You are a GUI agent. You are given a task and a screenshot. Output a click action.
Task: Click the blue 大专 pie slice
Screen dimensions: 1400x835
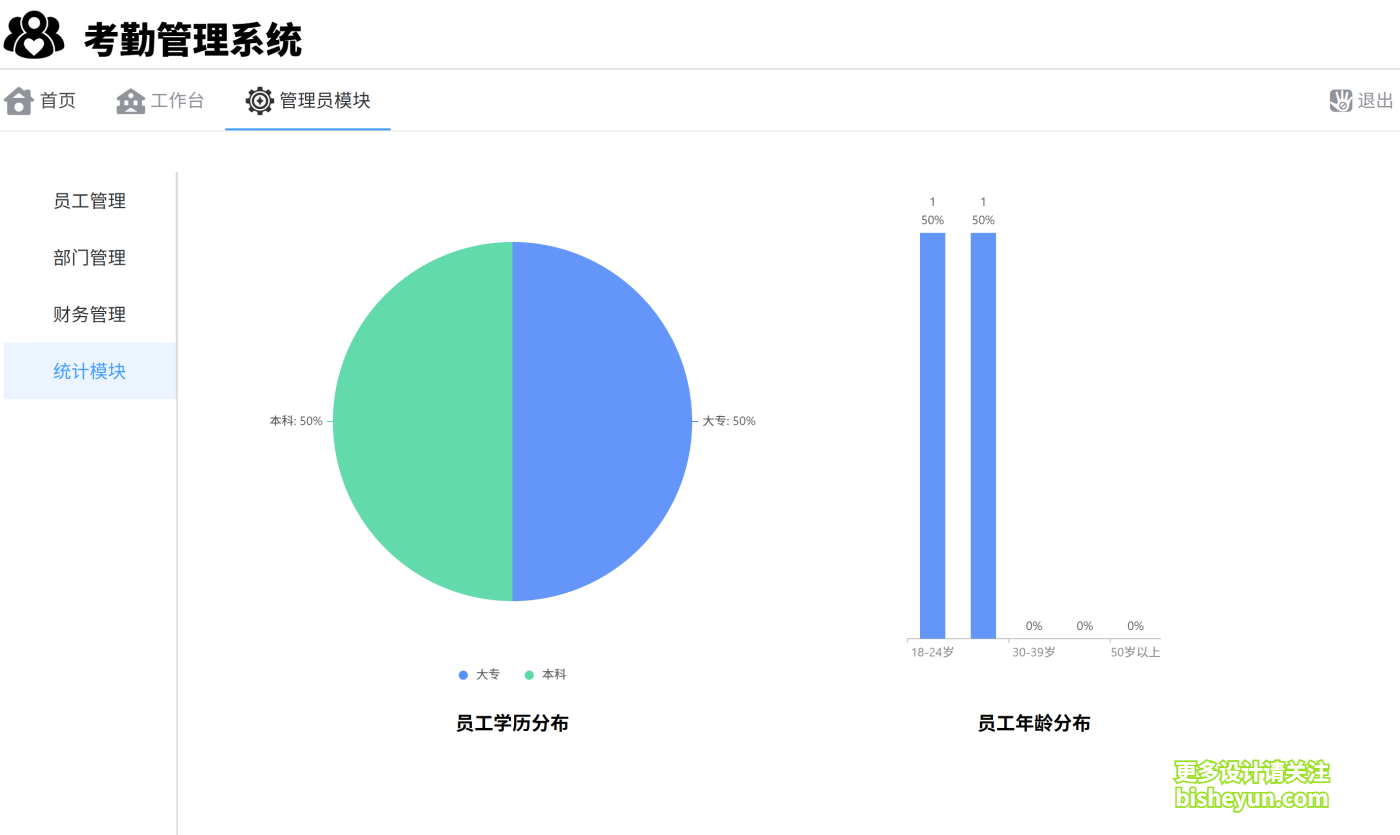click(600, 421)
